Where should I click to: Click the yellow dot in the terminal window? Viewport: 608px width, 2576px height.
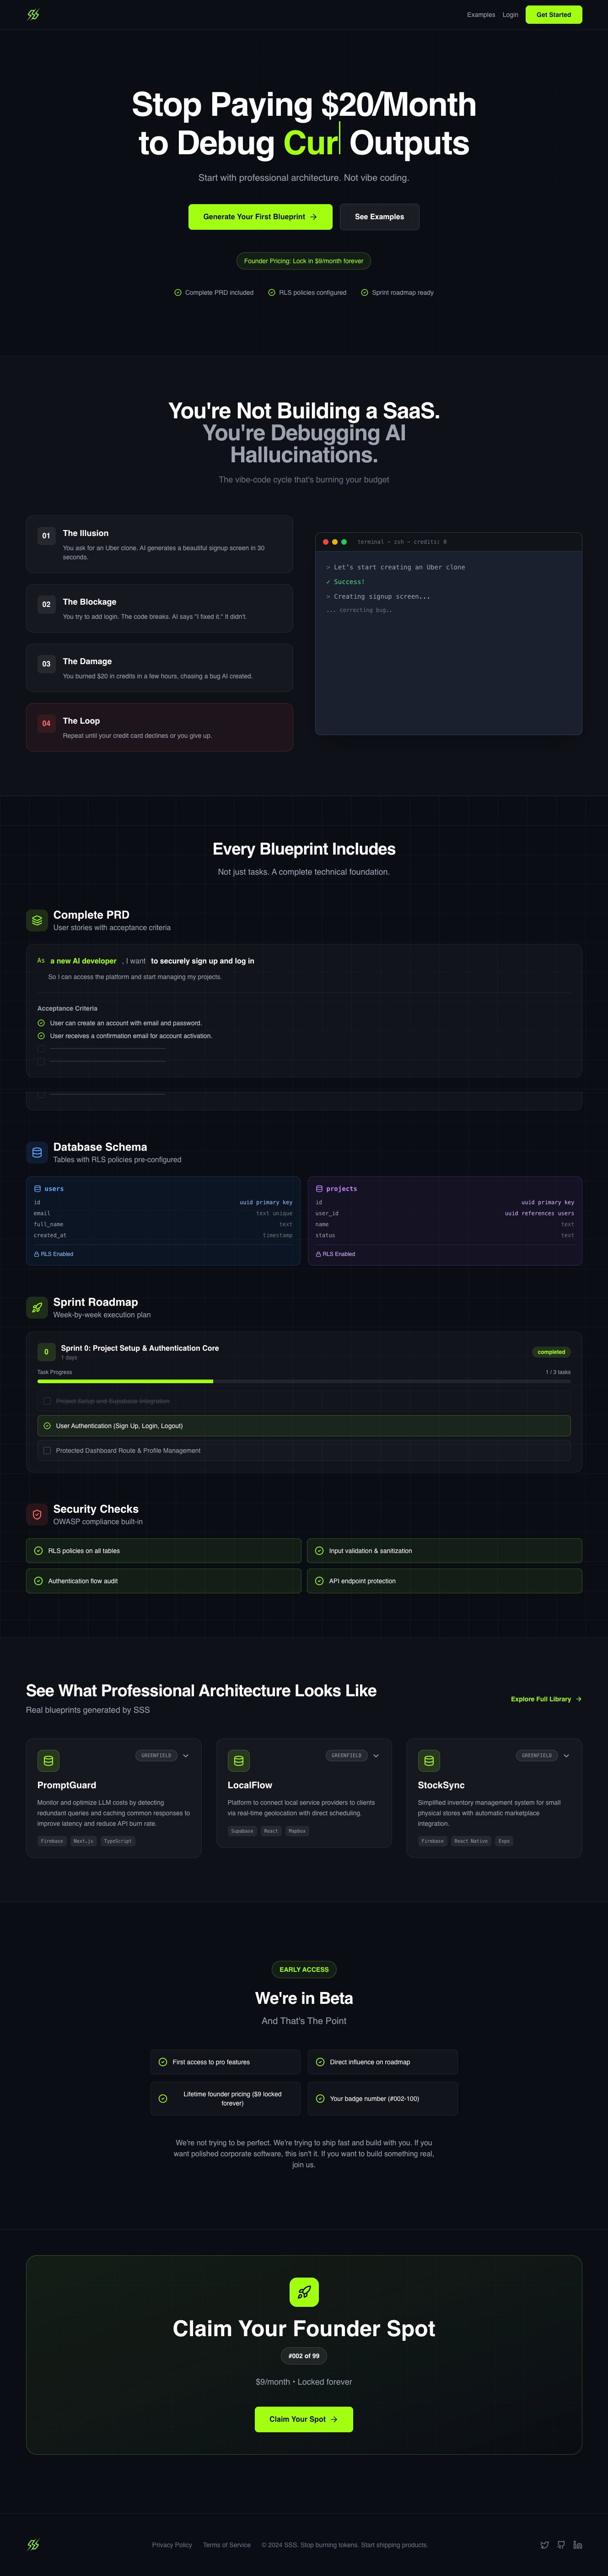[335, 542]
